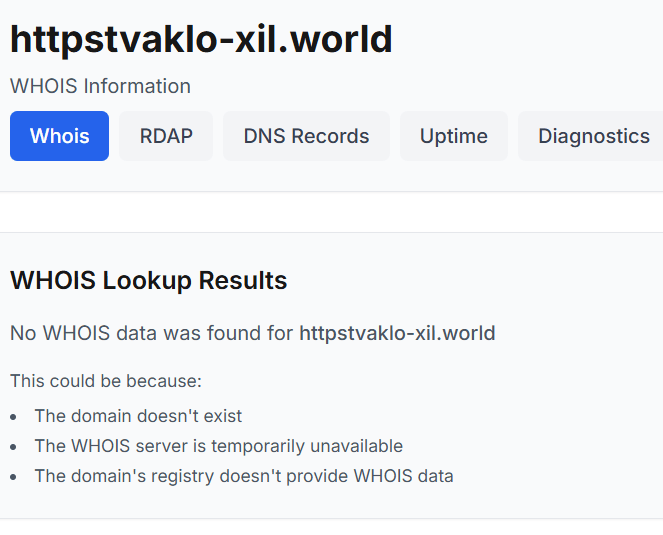Click the bold domain name in results message
663x535 pixels.
point(397,333)
